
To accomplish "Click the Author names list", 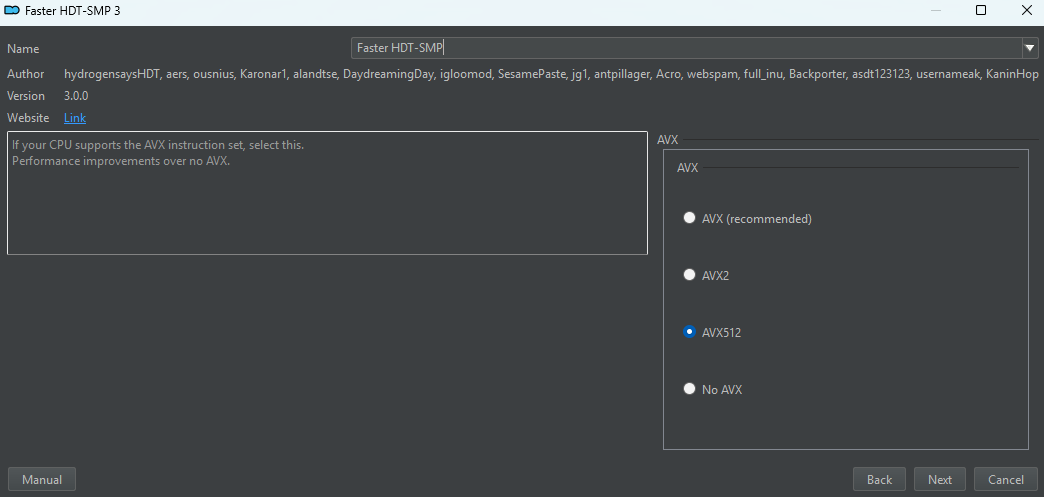I will (x=550, y=74).
